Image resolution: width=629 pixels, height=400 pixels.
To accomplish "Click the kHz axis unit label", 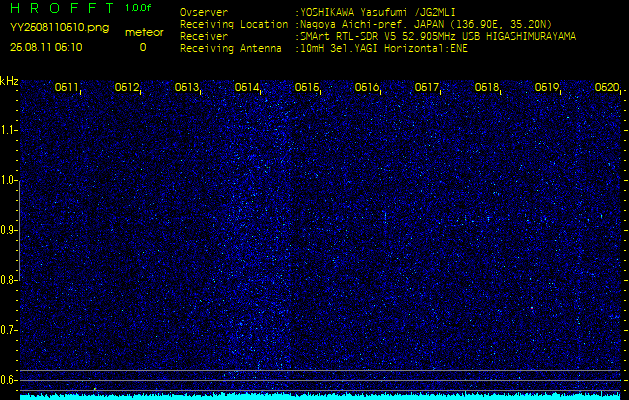I will coord(9,81).
